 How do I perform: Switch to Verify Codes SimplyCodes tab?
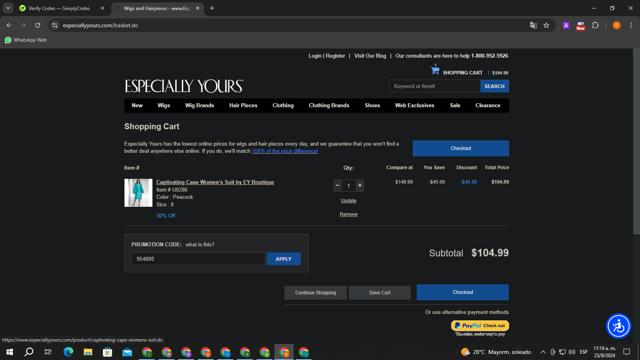[x=59, y=8]
